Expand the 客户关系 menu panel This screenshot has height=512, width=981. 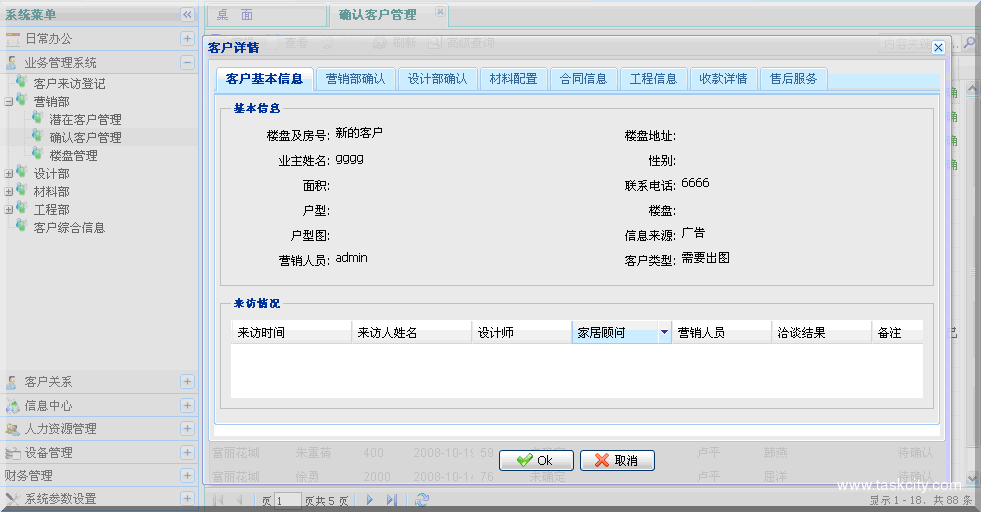(187, 381)
